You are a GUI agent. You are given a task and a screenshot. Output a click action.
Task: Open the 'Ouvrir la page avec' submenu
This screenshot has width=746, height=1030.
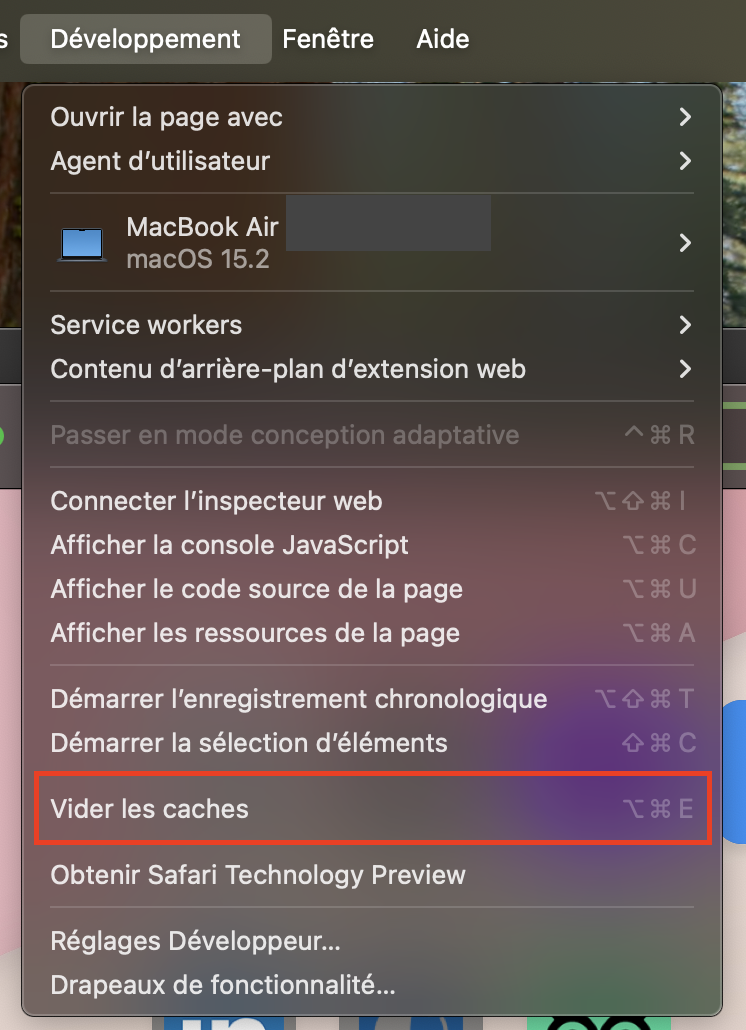(166, 117)
